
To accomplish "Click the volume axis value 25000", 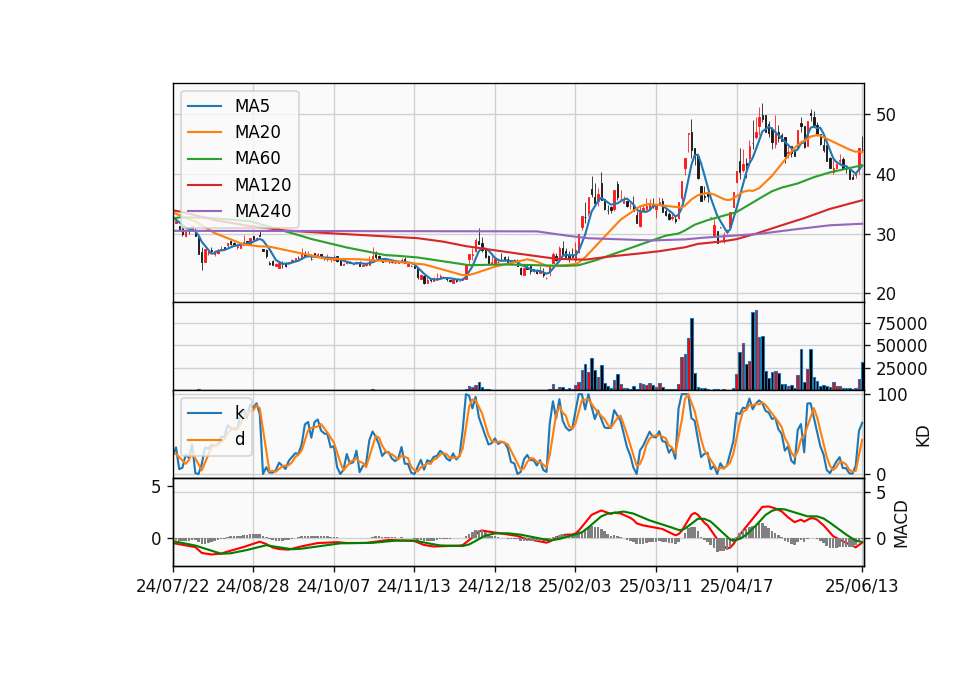I will (x=901, y=369).
